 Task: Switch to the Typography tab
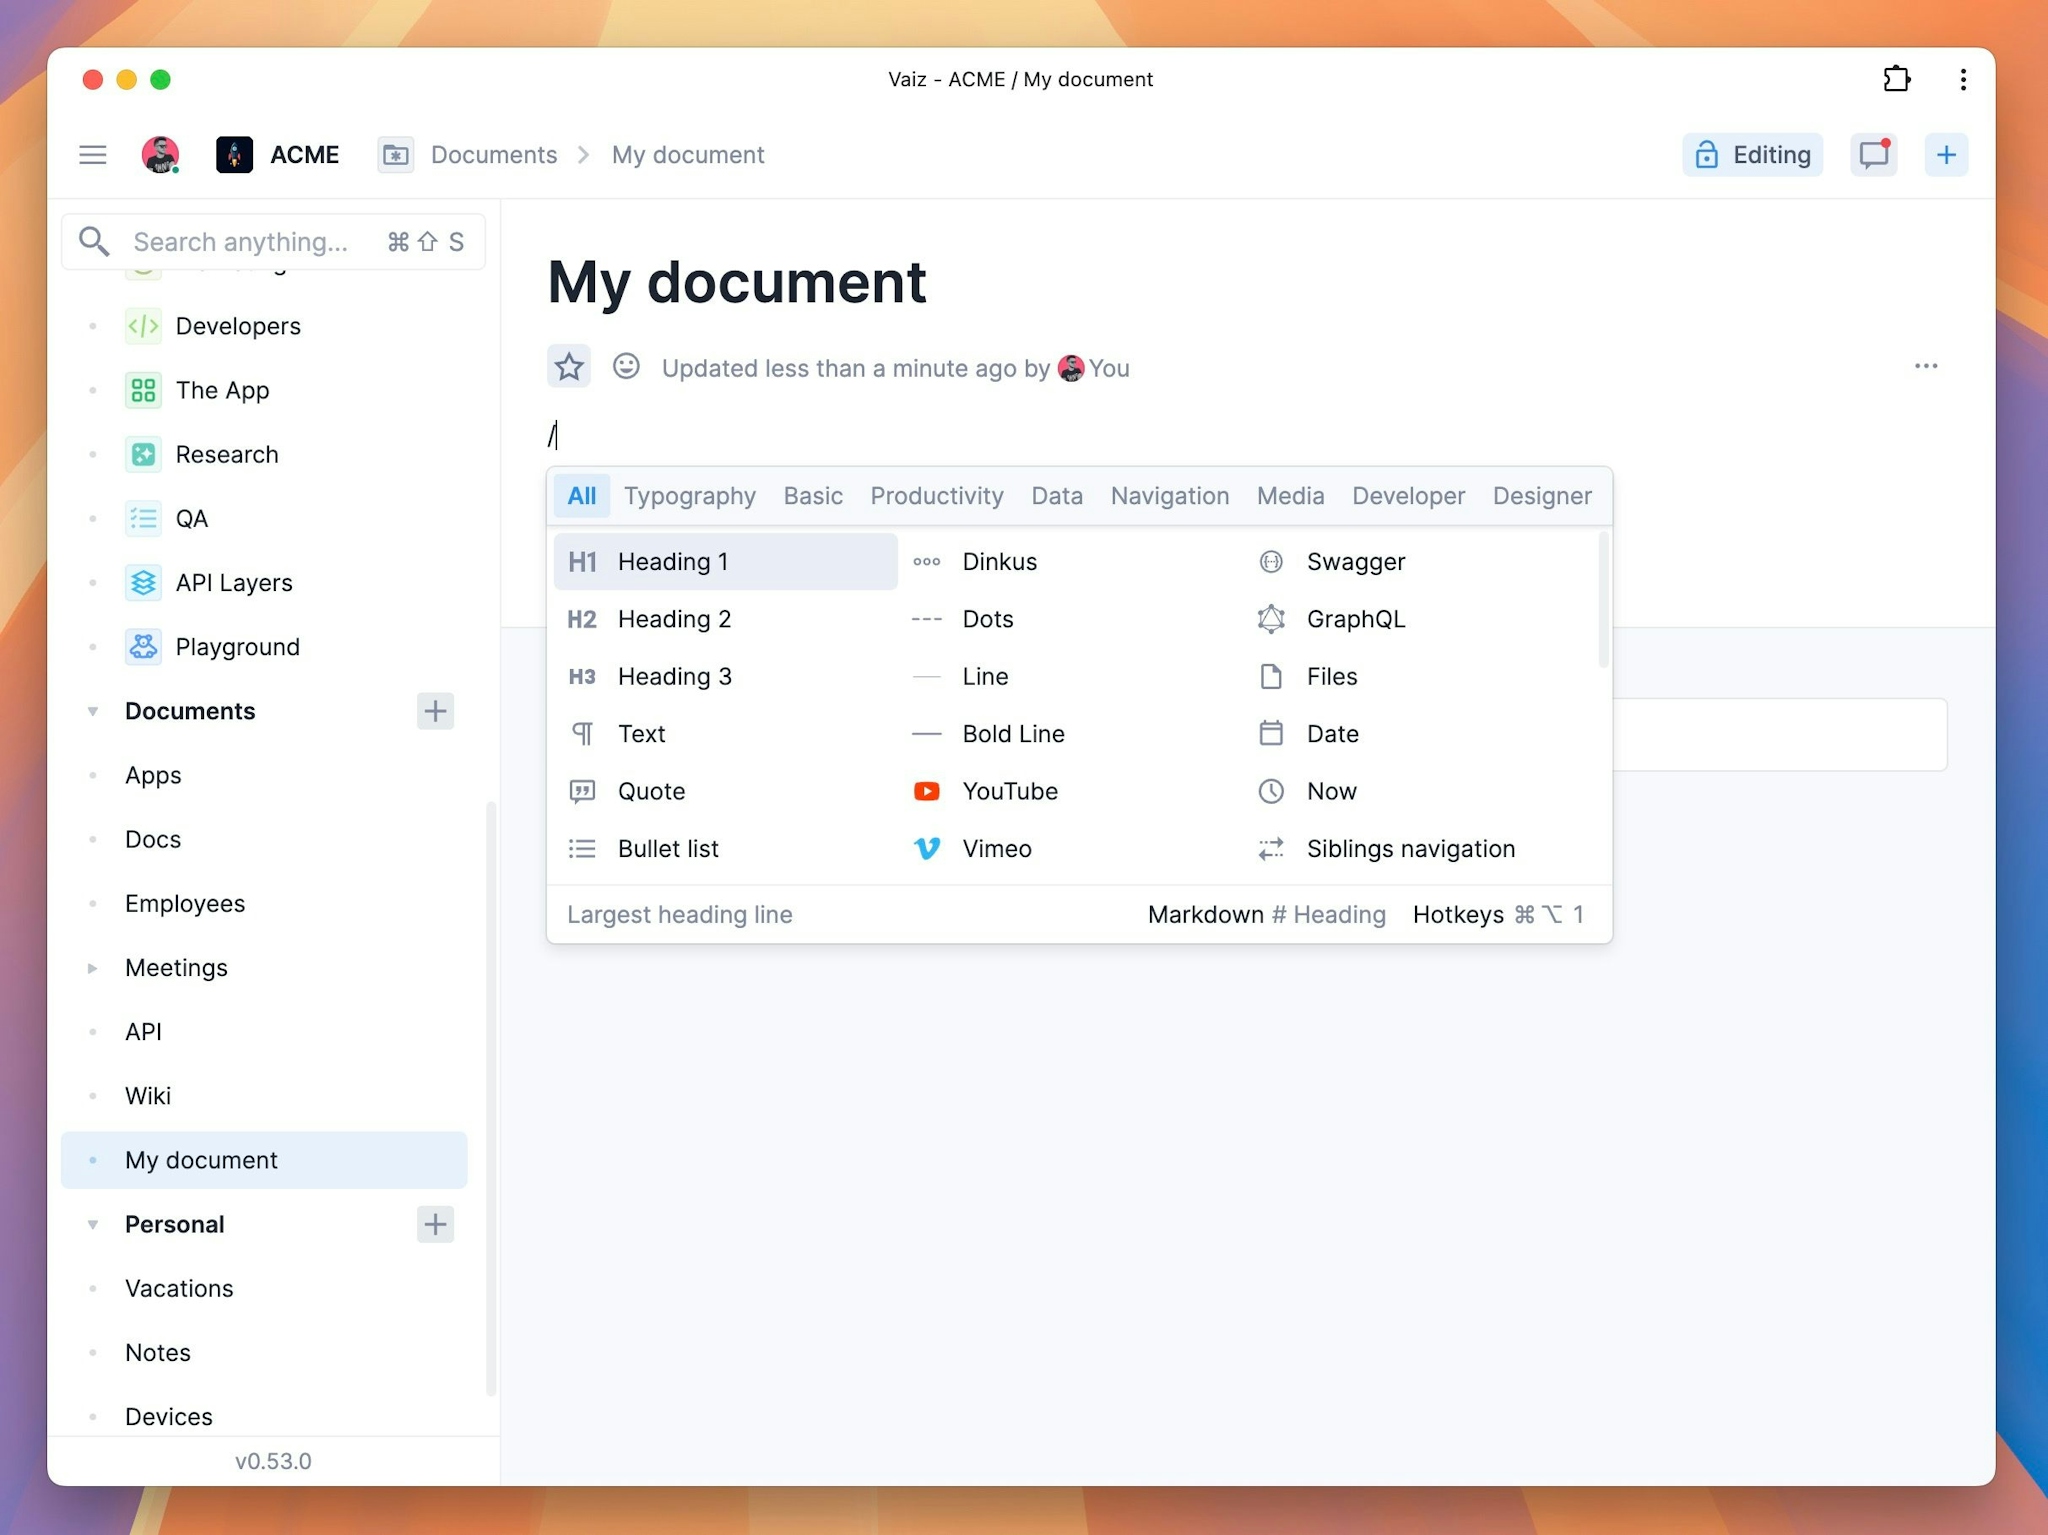point(690,495)
